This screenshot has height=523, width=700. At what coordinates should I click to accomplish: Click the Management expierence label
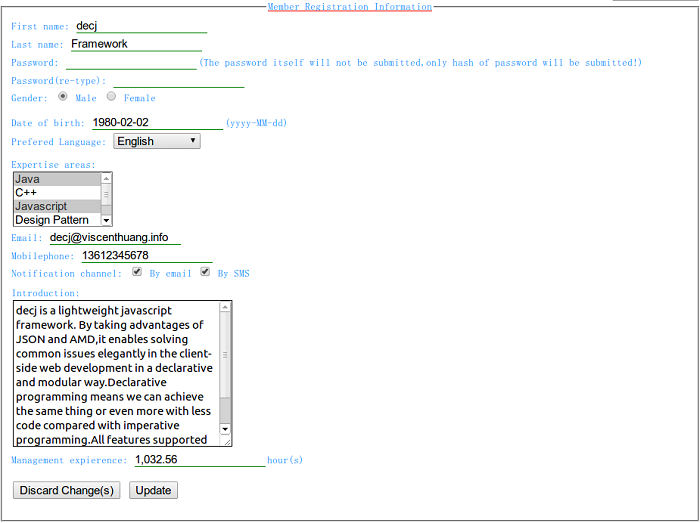[x=69, y=460]
